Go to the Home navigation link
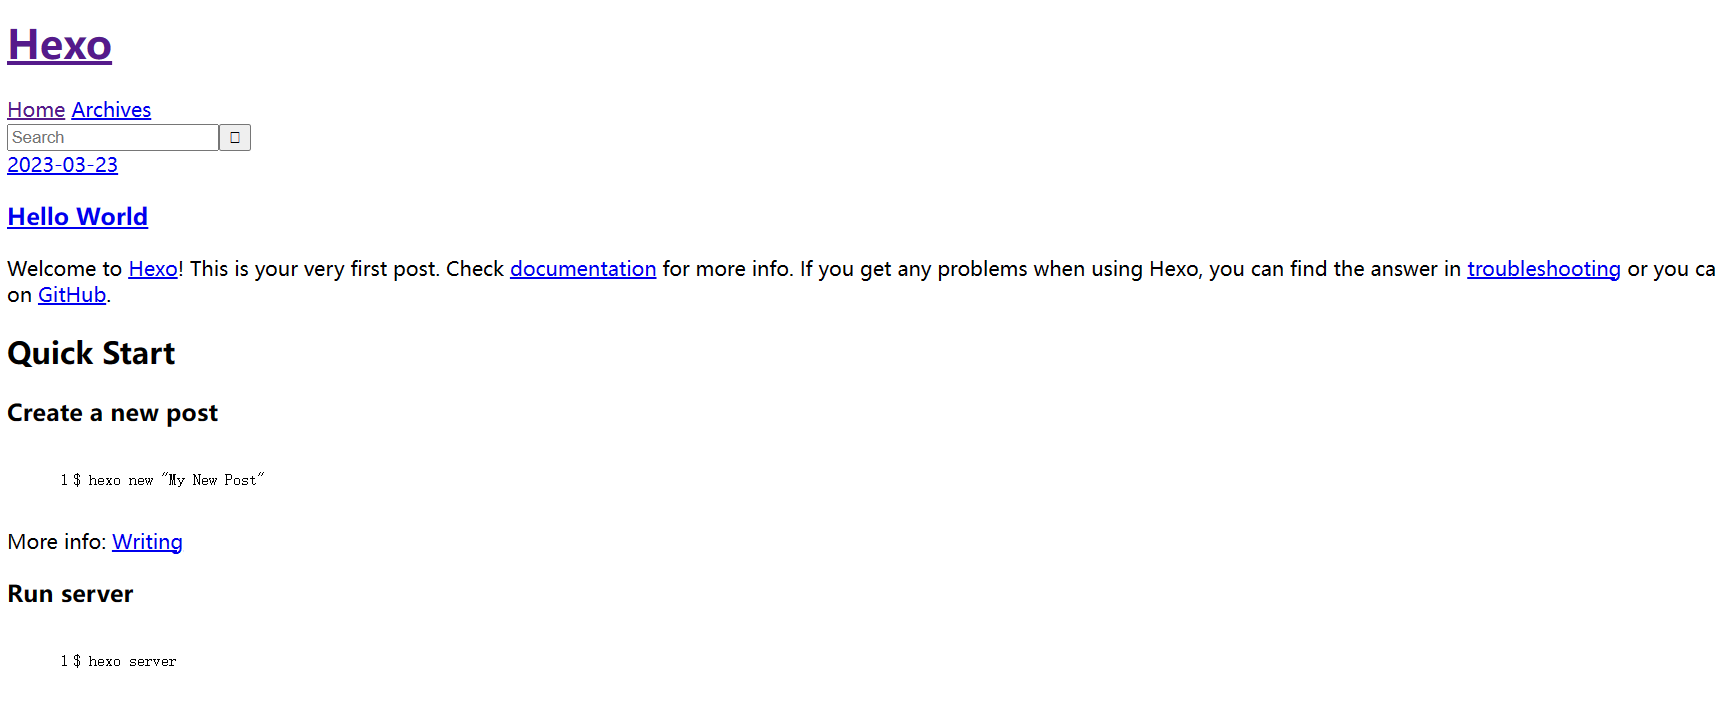This screenshot has height=702, width=1716. point(36,110)
